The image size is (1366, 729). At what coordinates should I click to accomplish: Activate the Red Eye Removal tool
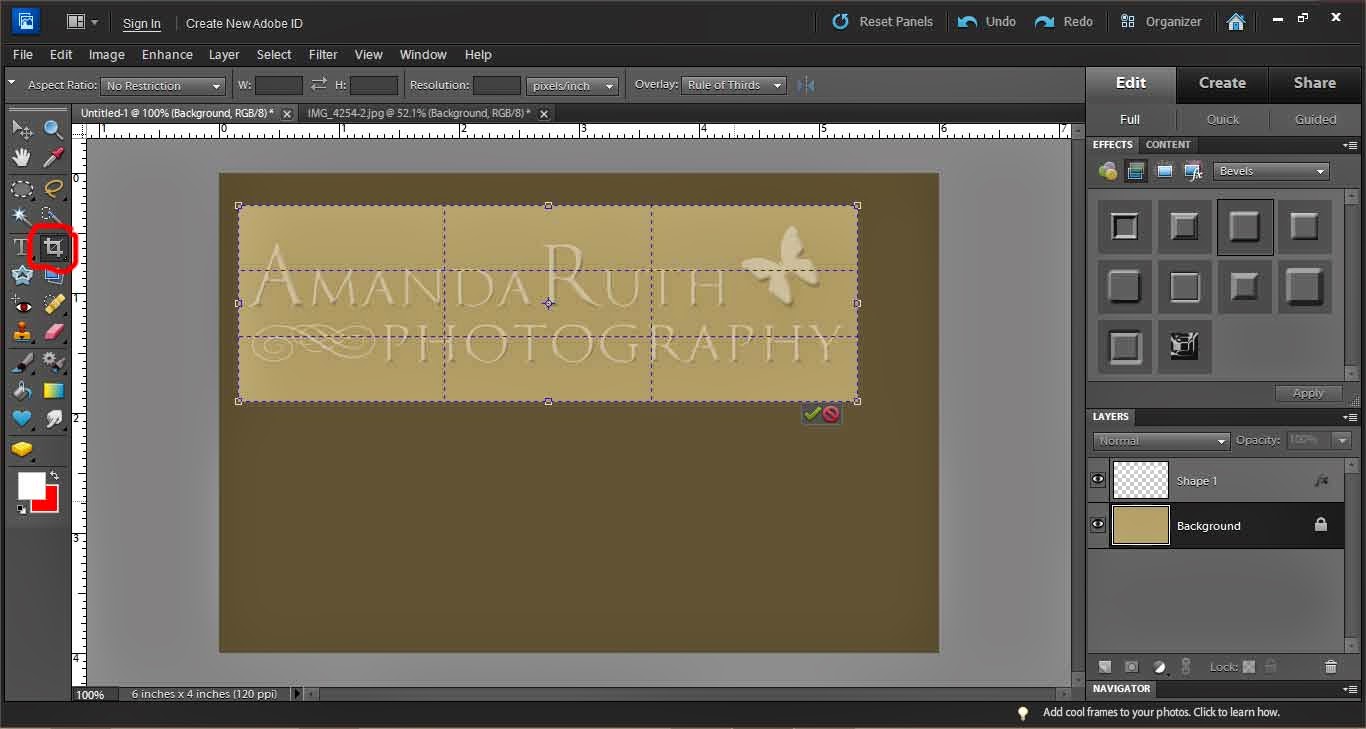coord(22,304)
